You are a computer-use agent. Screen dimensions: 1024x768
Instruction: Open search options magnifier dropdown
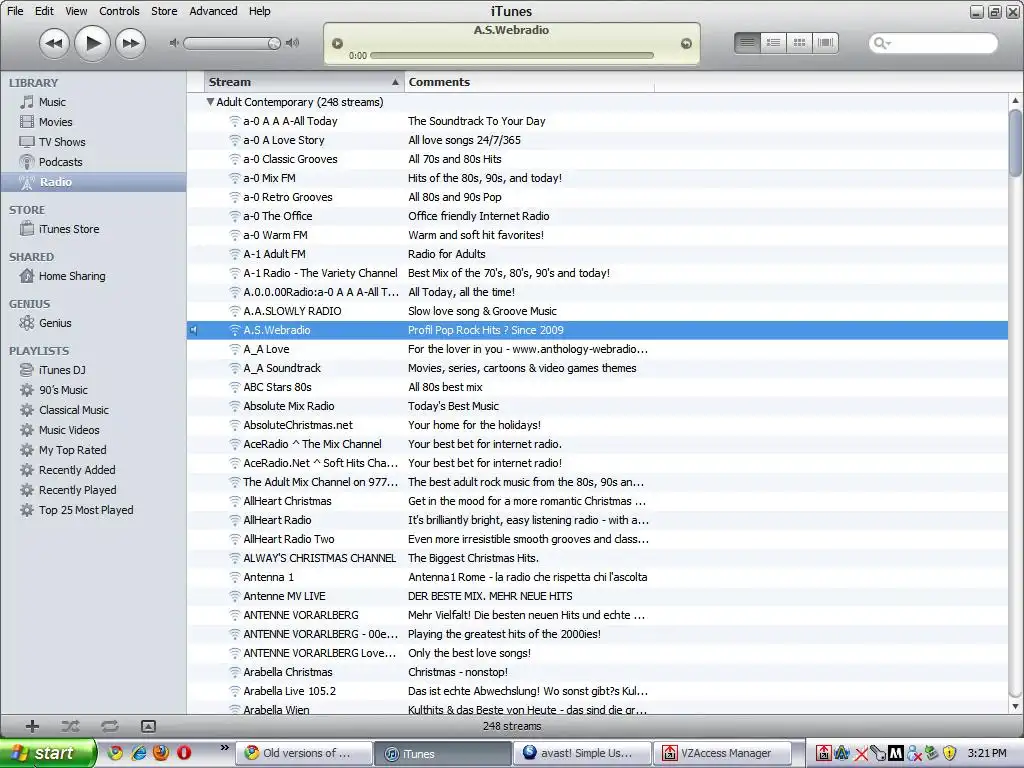pyautogui.click(x=882, y=43)
